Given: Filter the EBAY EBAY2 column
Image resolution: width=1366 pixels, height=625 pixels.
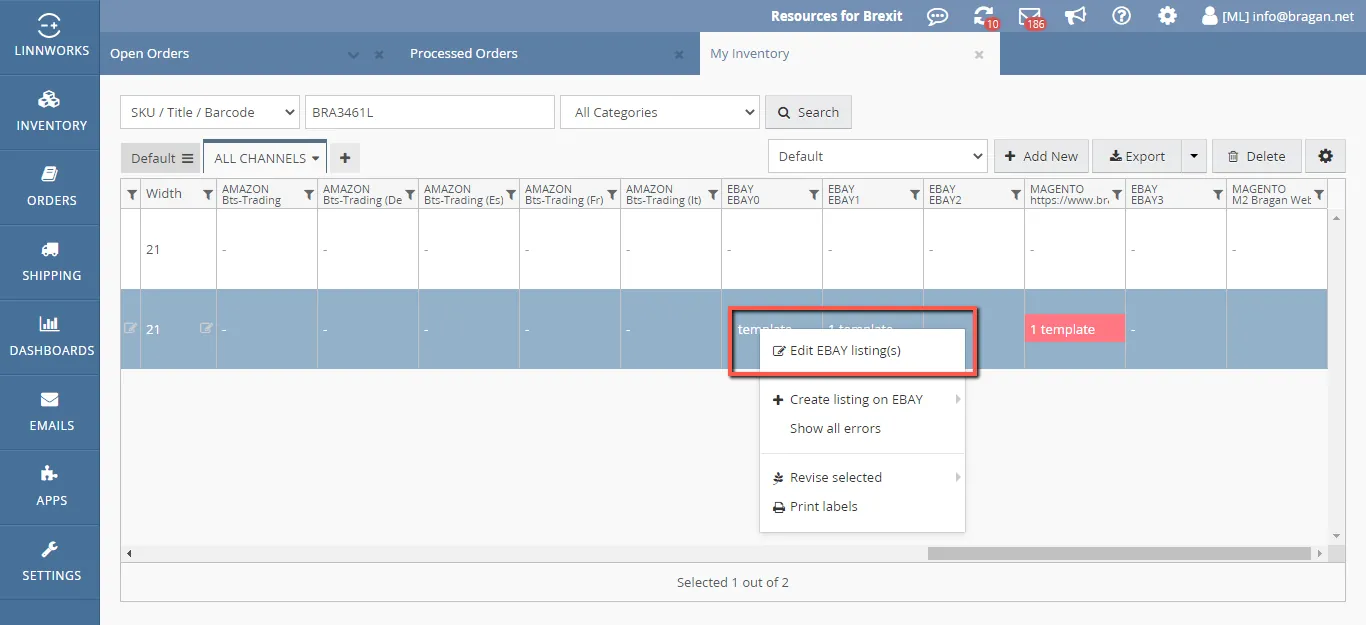Looking at the screenshot, I should (x=1016, y=194).
